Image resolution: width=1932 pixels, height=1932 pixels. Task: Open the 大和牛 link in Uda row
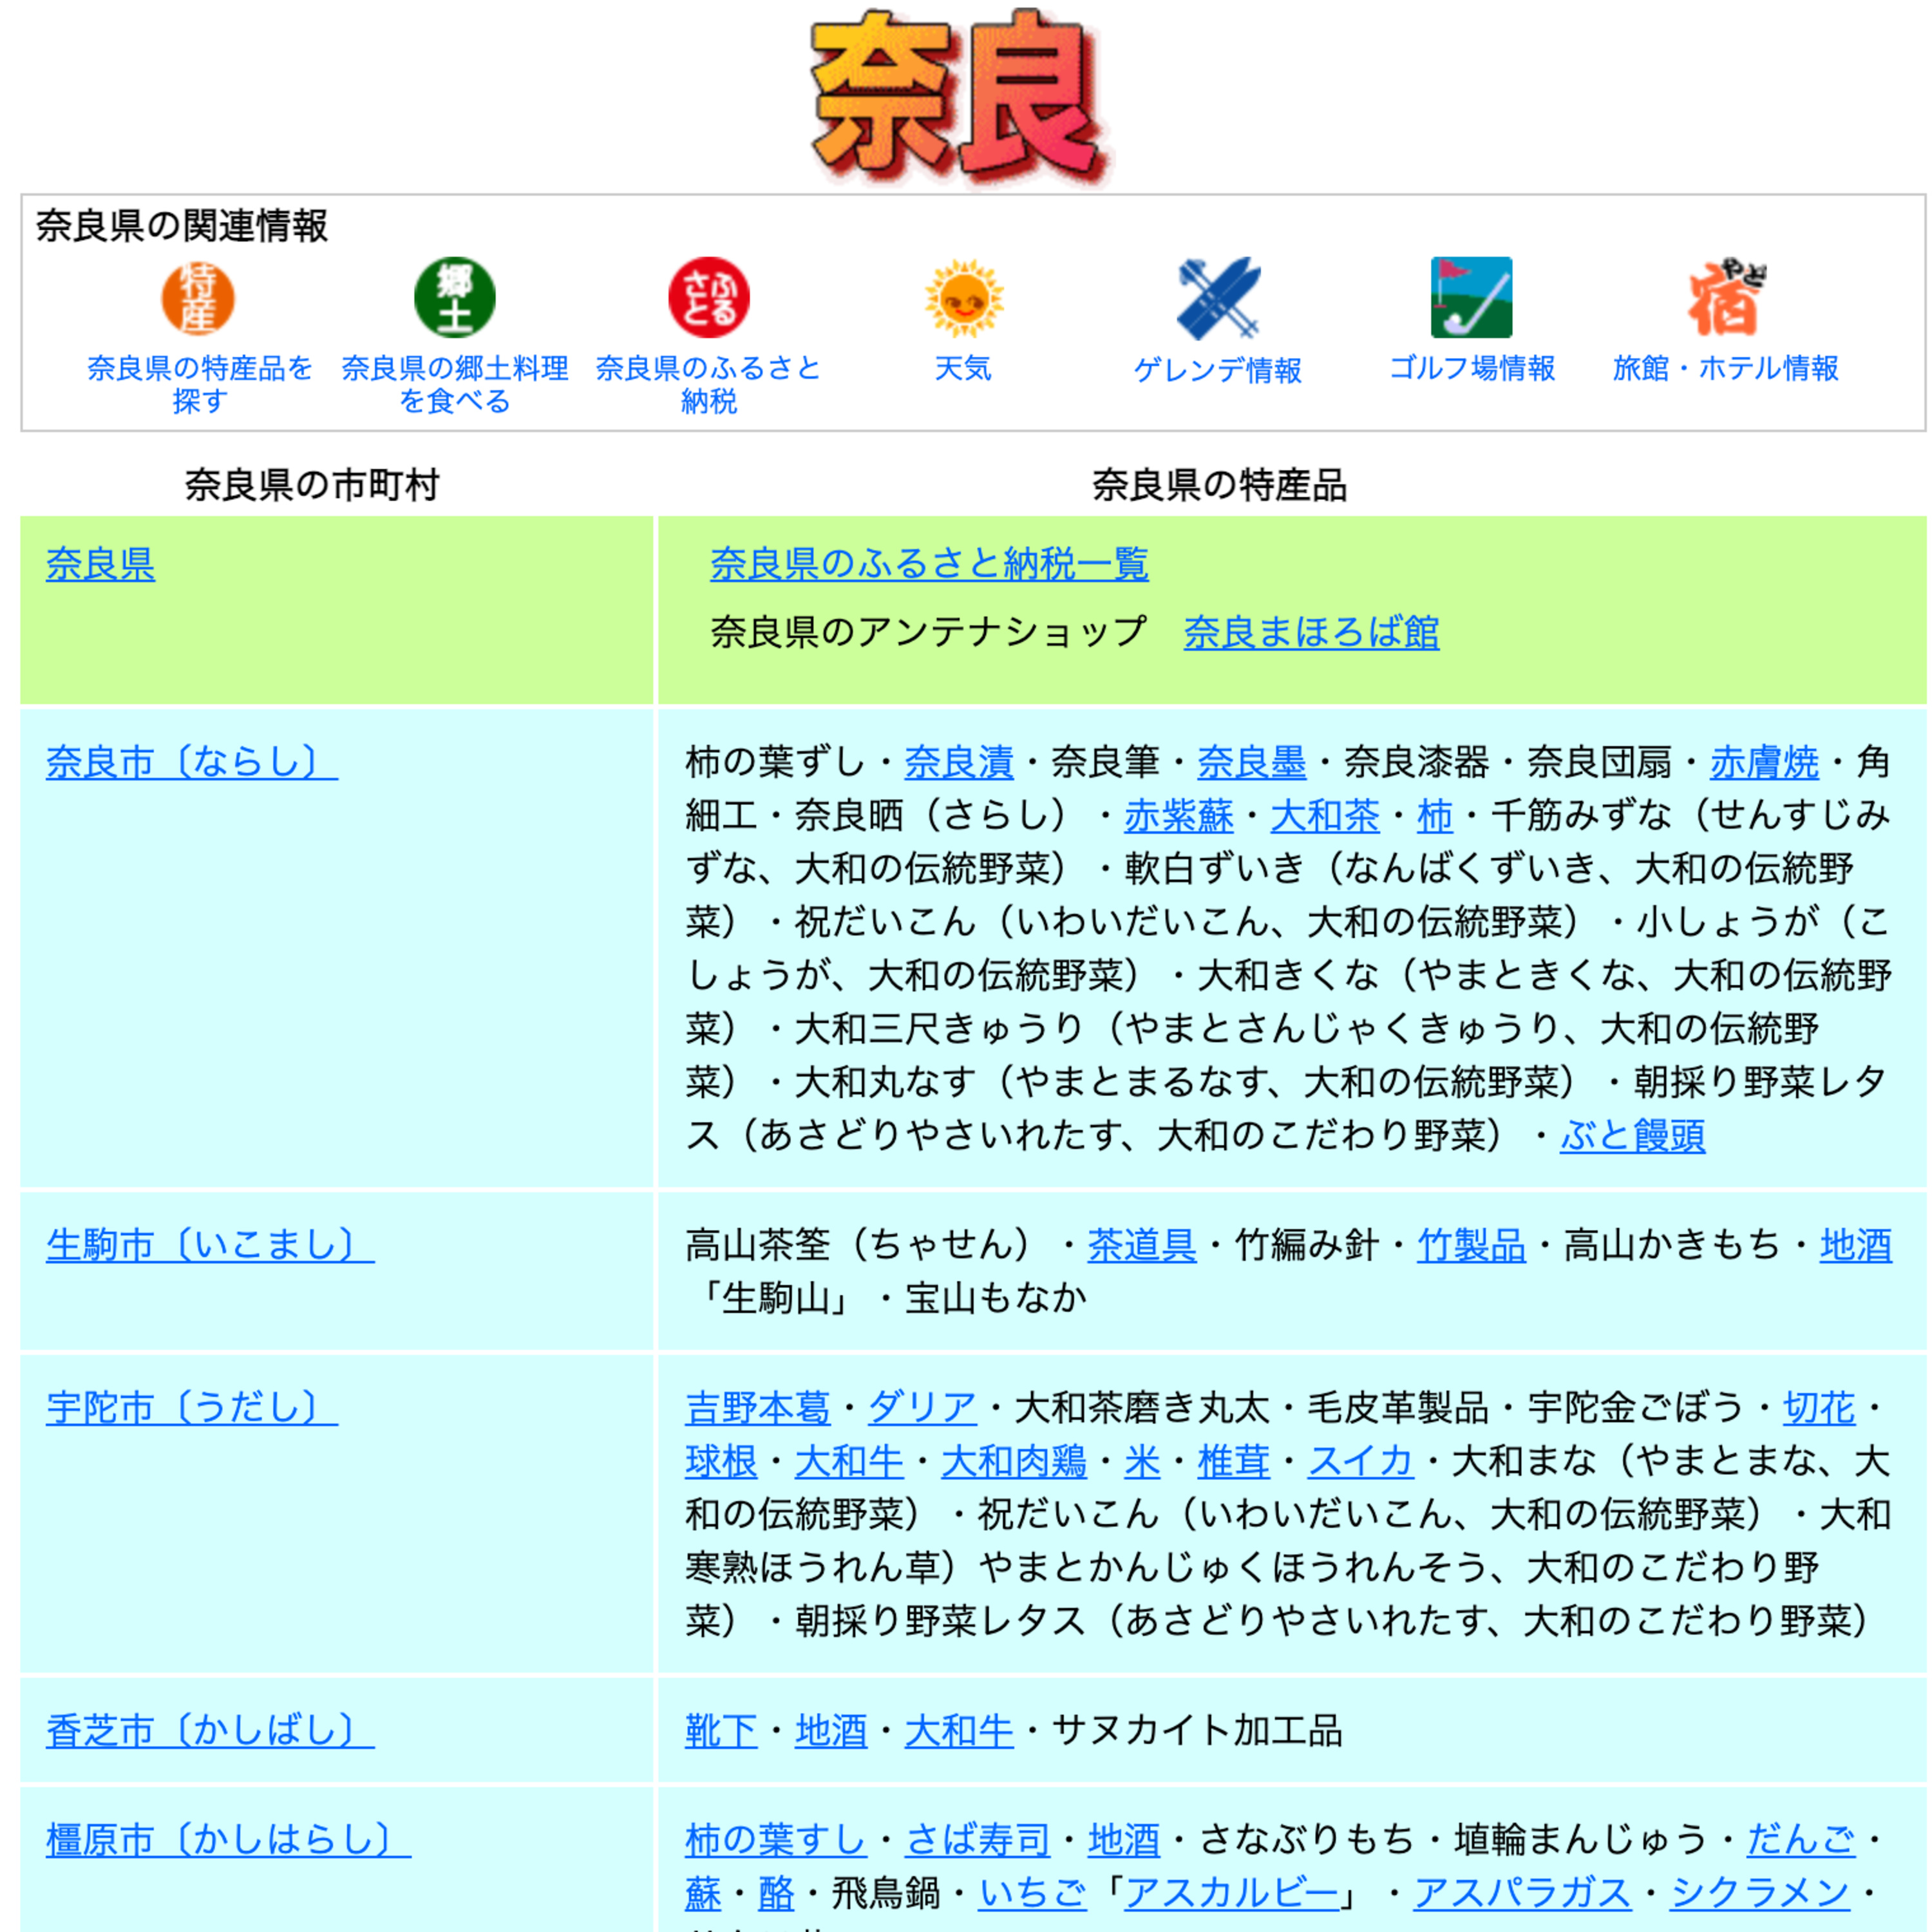[x=849, y=1462]
